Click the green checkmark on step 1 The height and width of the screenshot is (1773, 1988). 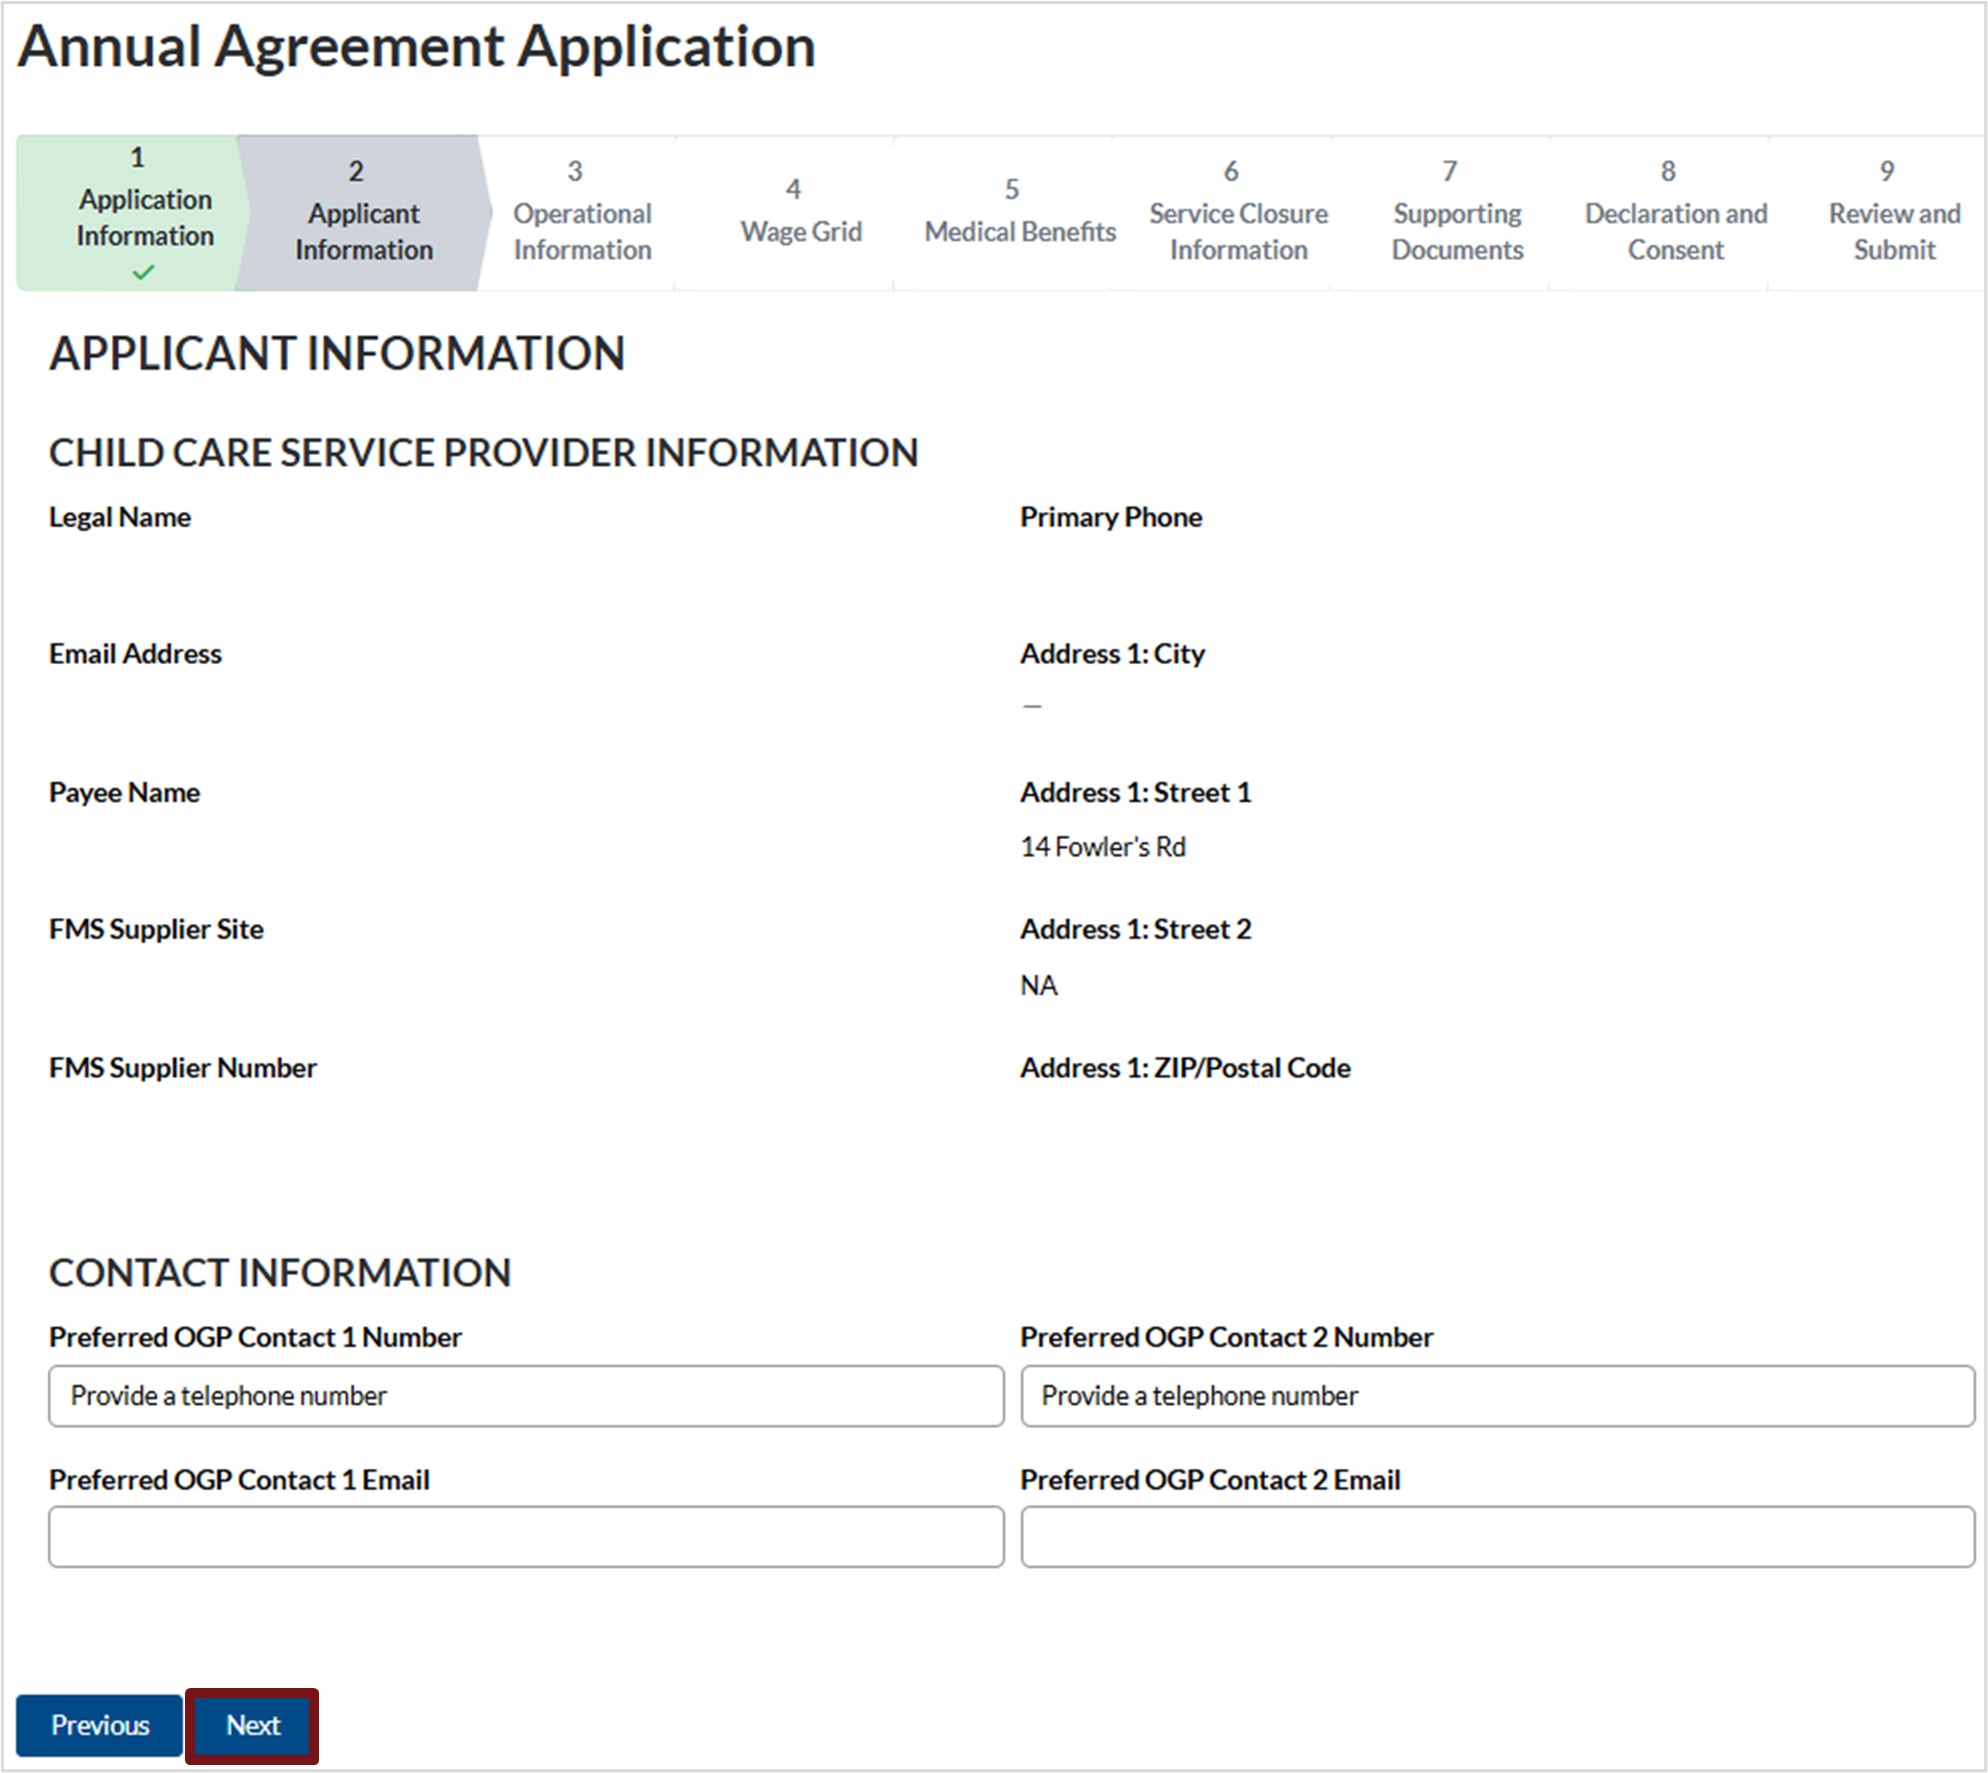pos(143,272)
